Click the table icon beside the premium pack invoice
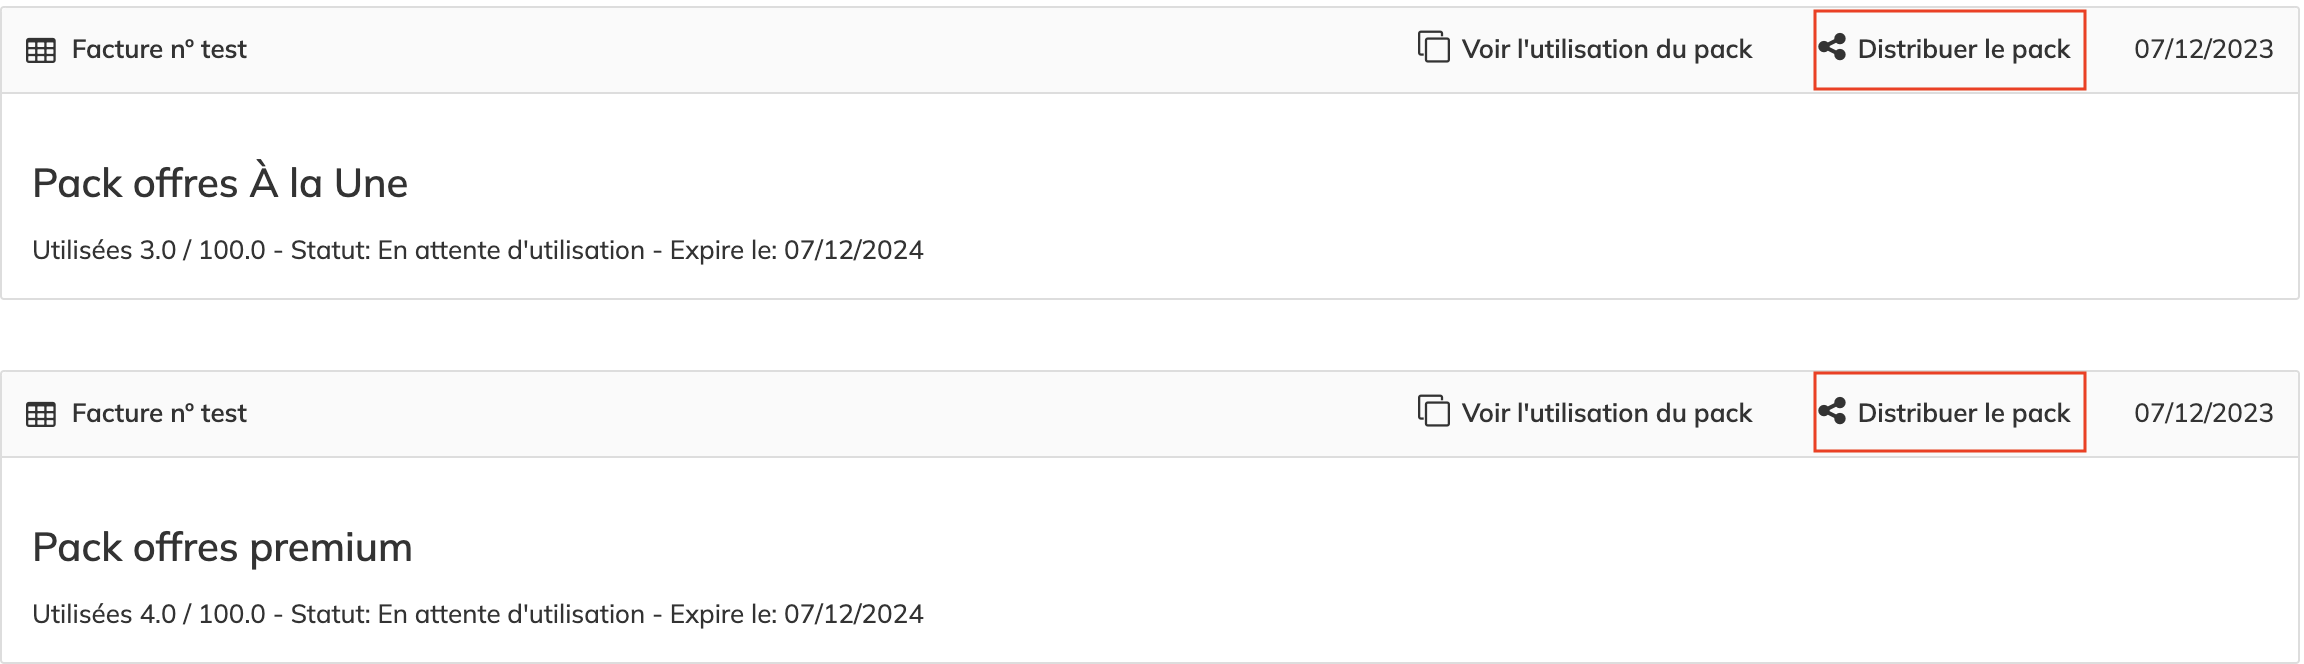This screenshot has height=664, width=2304. point(41,414)
